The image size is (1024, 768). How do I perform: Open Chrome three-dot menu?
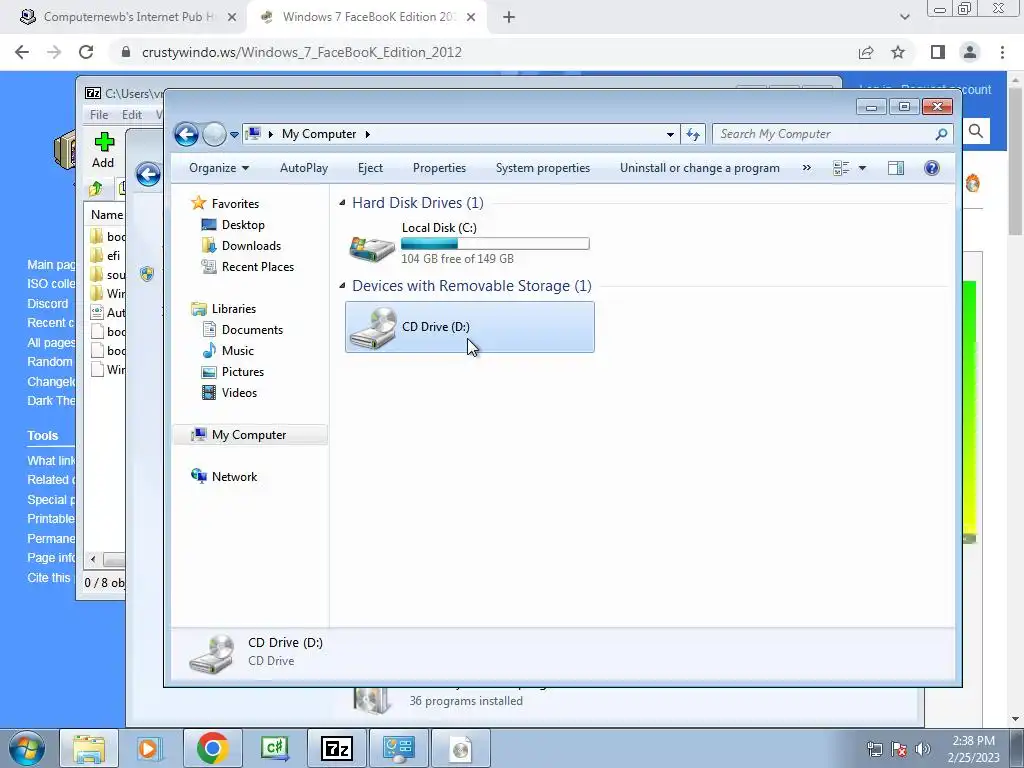(x=1002, y=52)
